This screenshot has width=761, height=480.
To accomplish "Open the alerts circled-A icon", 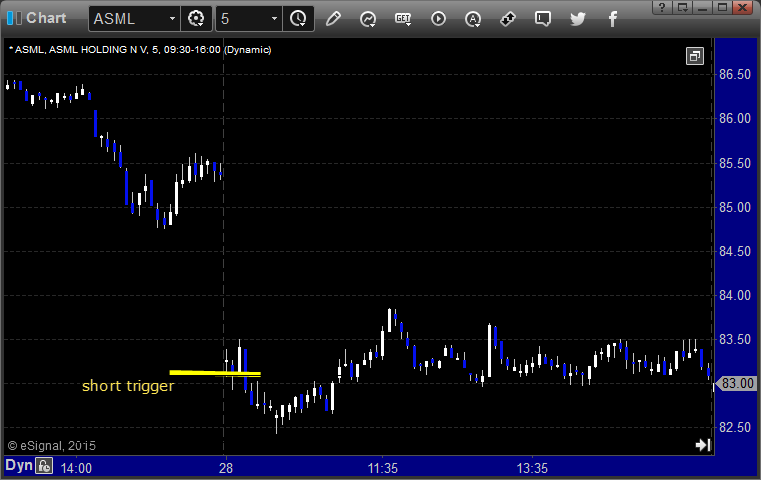I will pyautogui.click(x=473, y=19).
